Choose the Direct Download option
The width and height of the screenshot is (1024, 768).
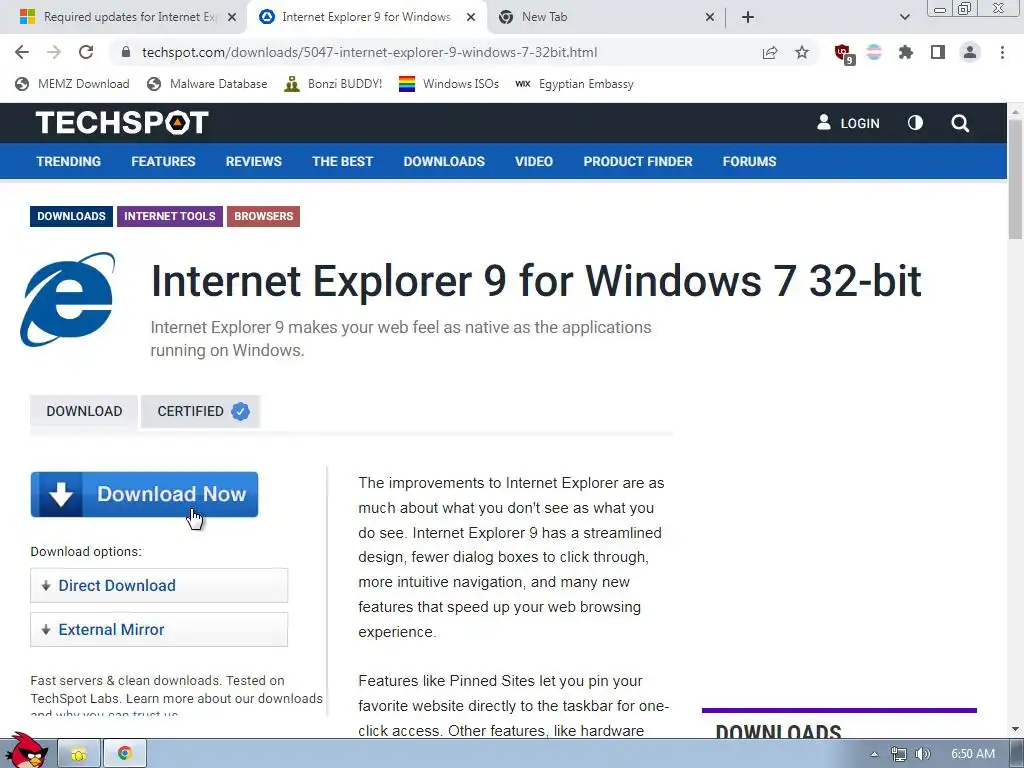pyautogui.click(x=159, y=585)
